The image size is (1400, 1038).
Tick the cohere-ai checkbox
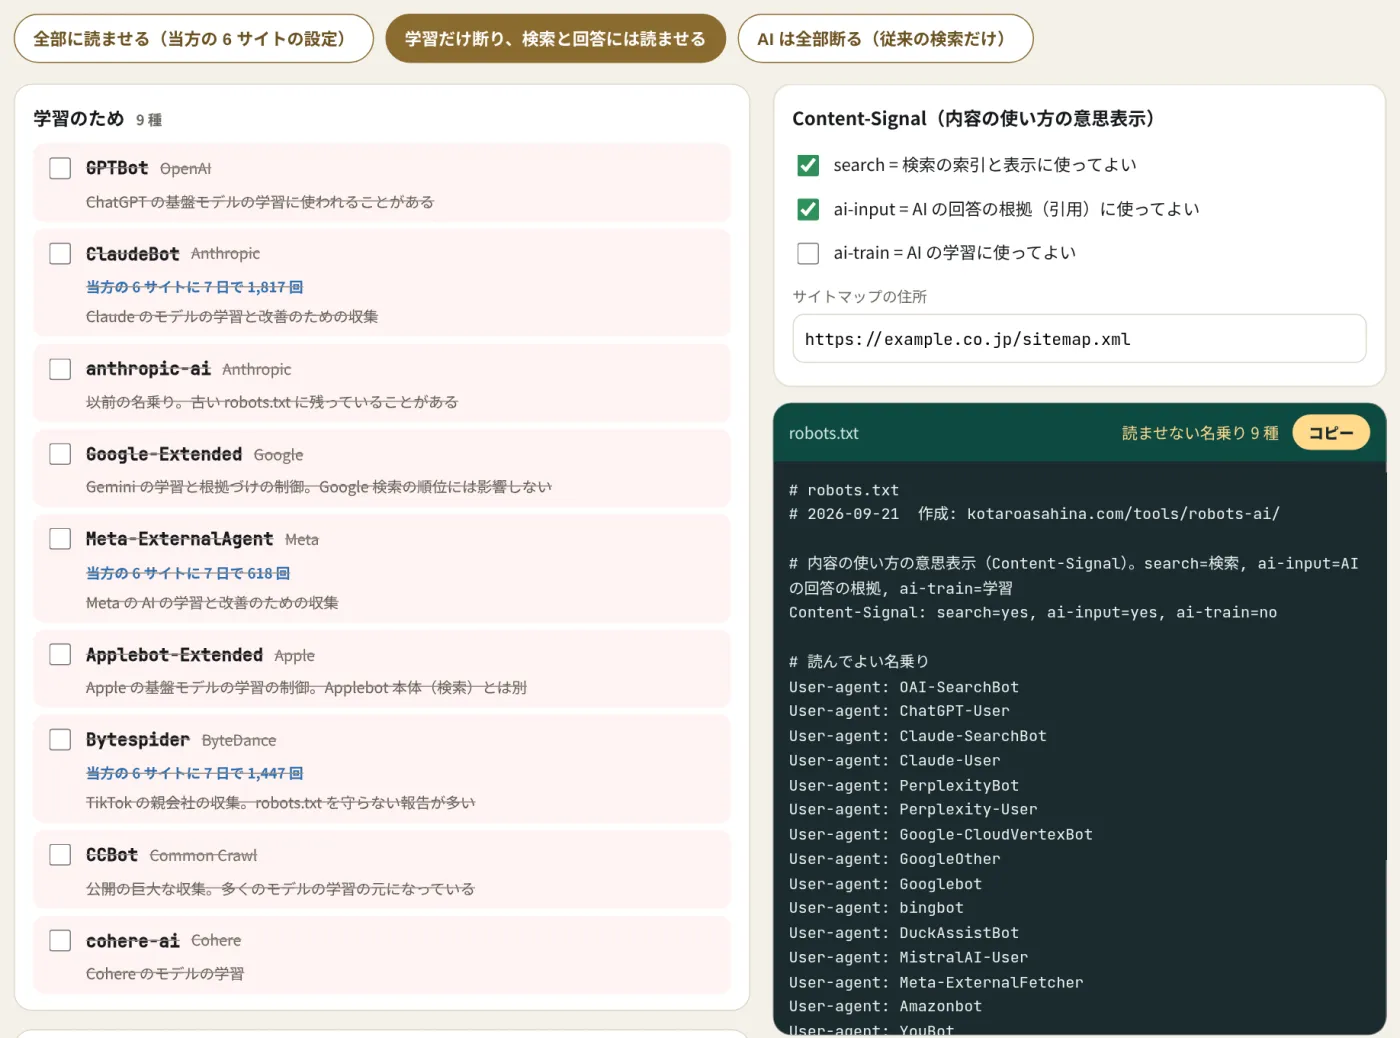(x=60, y=940)
